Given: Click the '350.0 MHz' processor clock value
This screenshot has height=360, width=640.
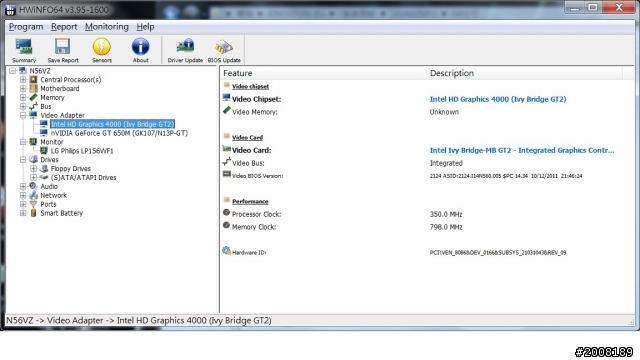Looking at the screenshot, I should pyautogui.click(x=446, y=214).
